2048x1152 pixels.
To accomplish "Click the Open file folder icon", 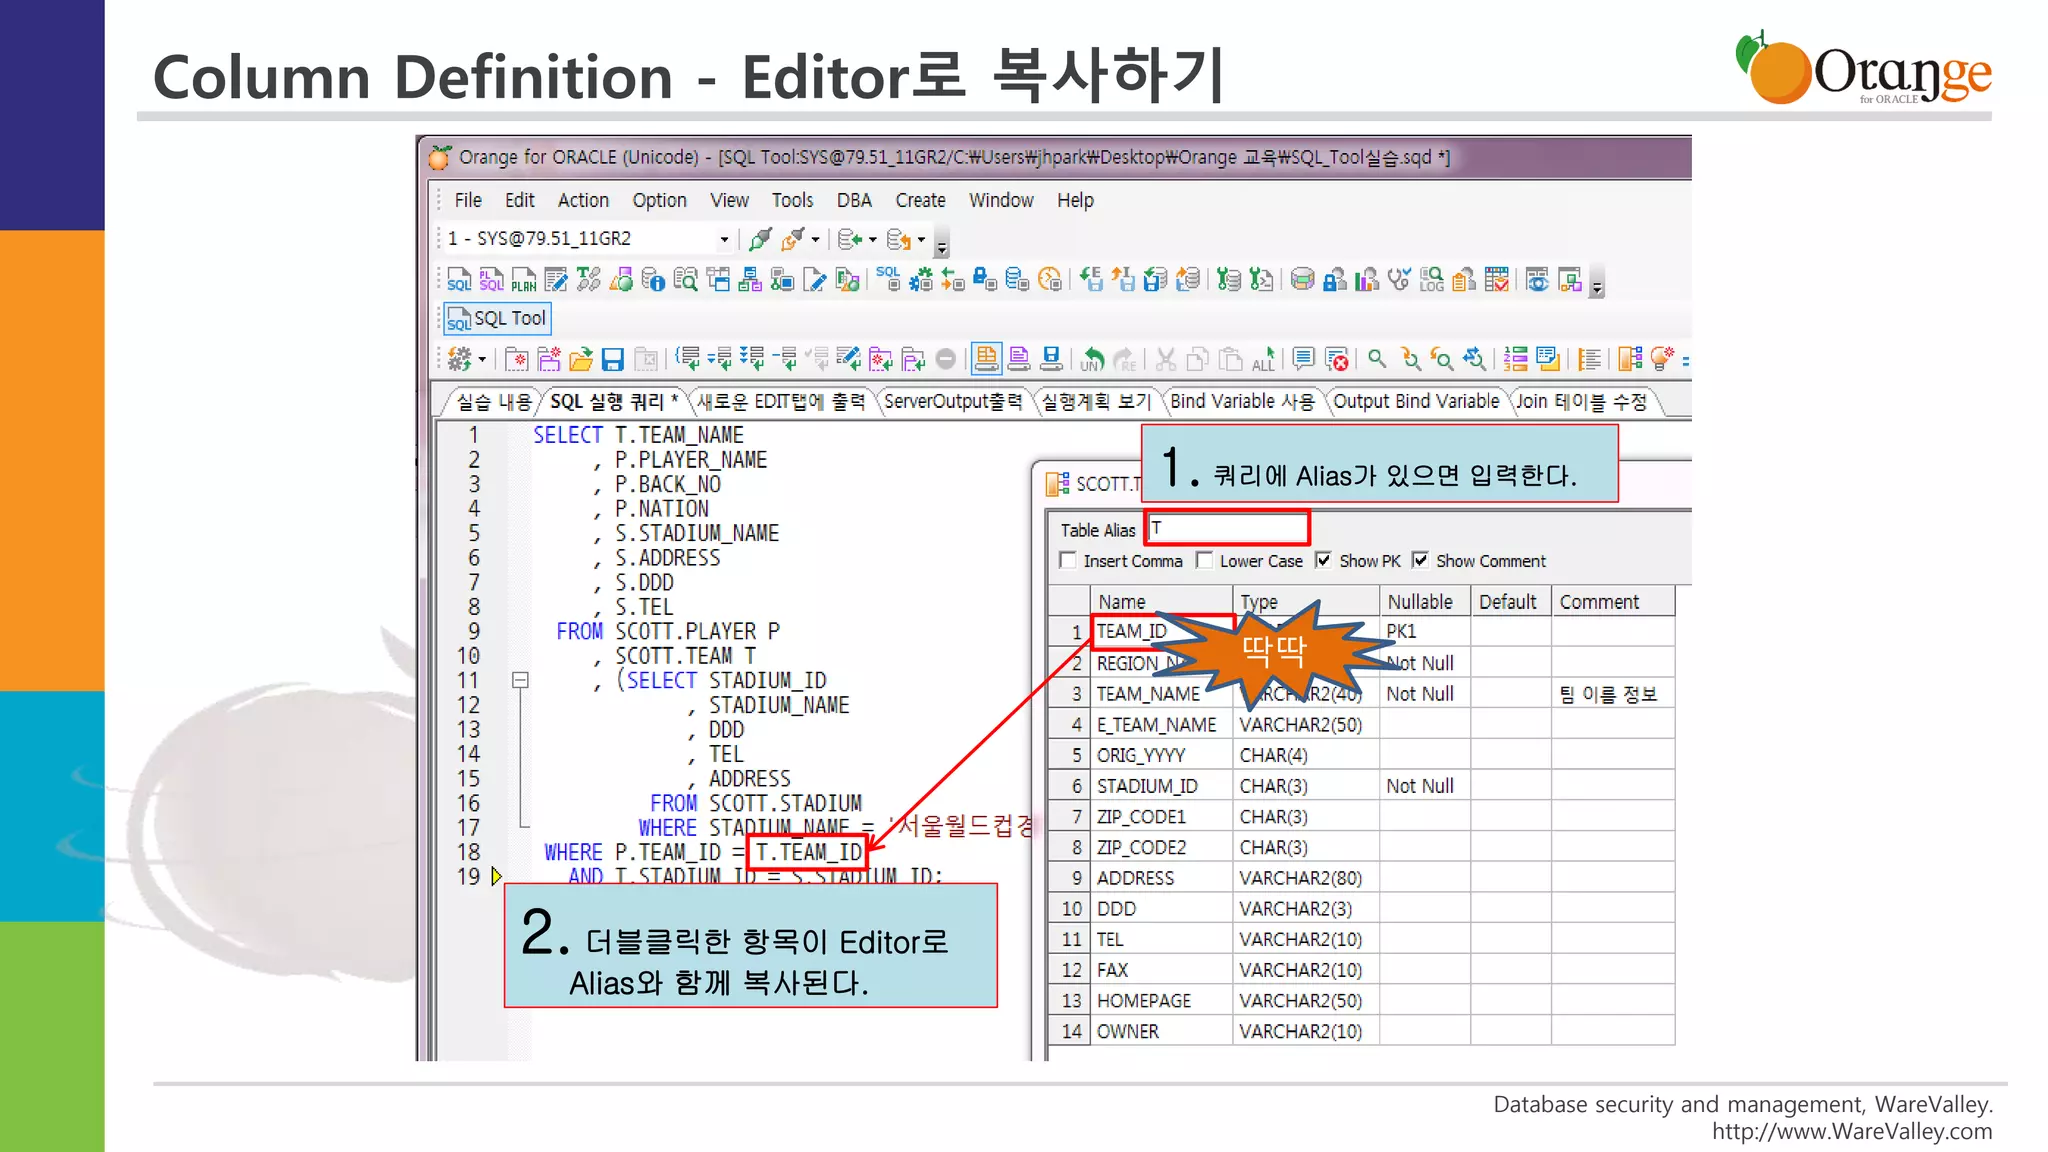I will coord(581,359).
